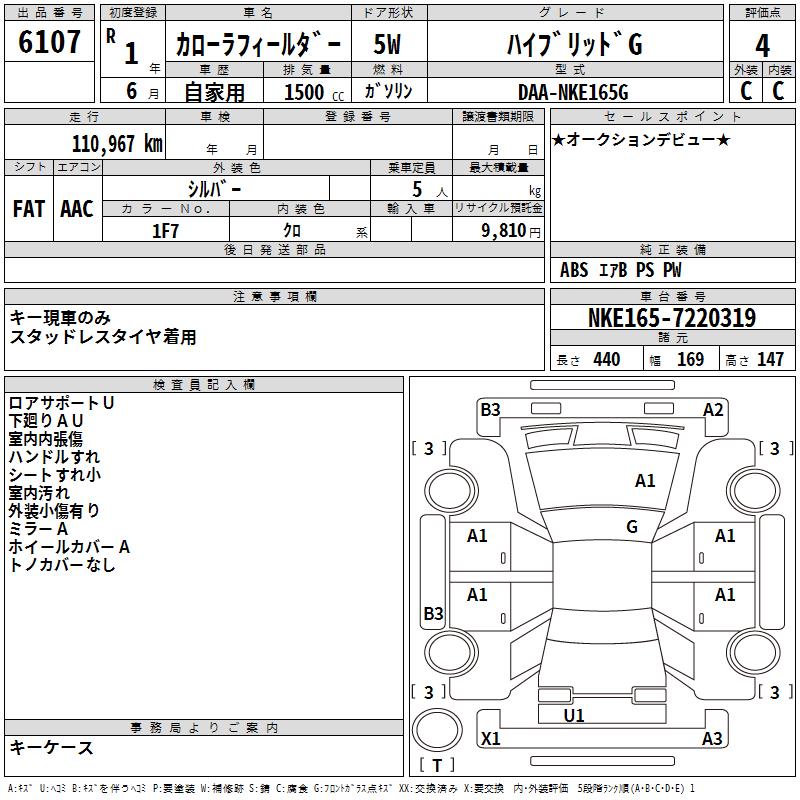The width and height of the screenshot is (800, 800).
Task: Click inspector note 外装小傷有り
Action: [x=54, y=510]
